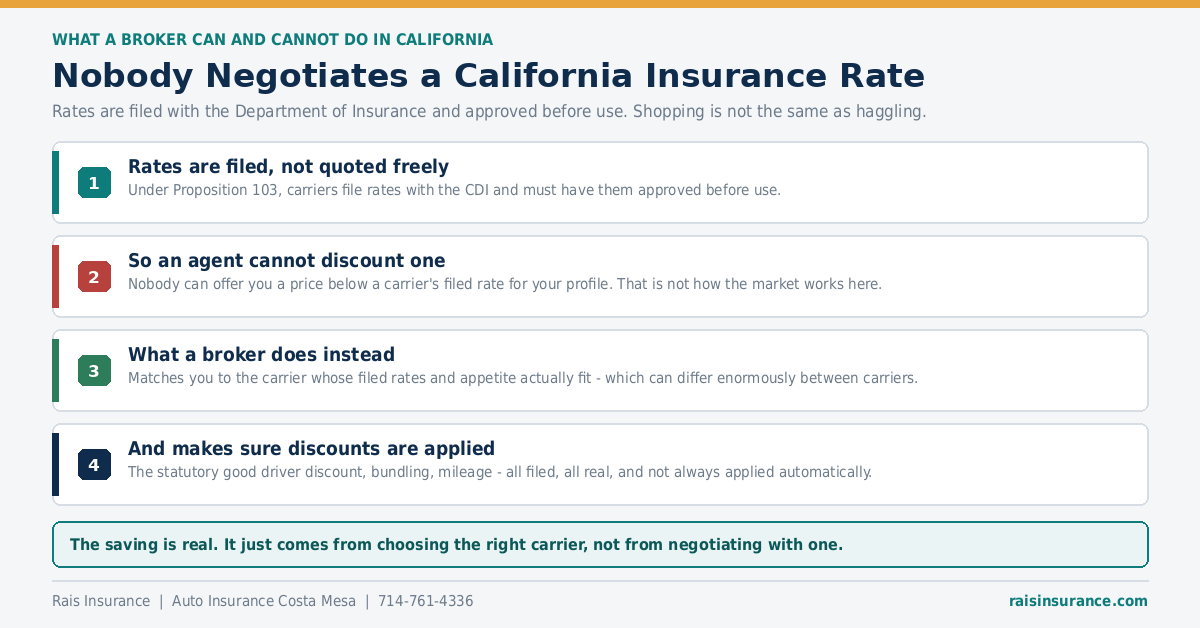The height and width of the screenshot is (628, 1200).
Task: Click the main title 'Nobody Negotiates a California Insurance Rate'
Action: tap(488, 76)
